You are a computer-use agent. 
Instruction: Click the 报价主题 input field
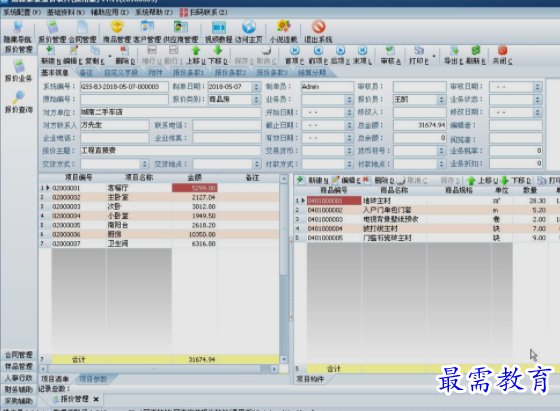click(x=170, y=150)
